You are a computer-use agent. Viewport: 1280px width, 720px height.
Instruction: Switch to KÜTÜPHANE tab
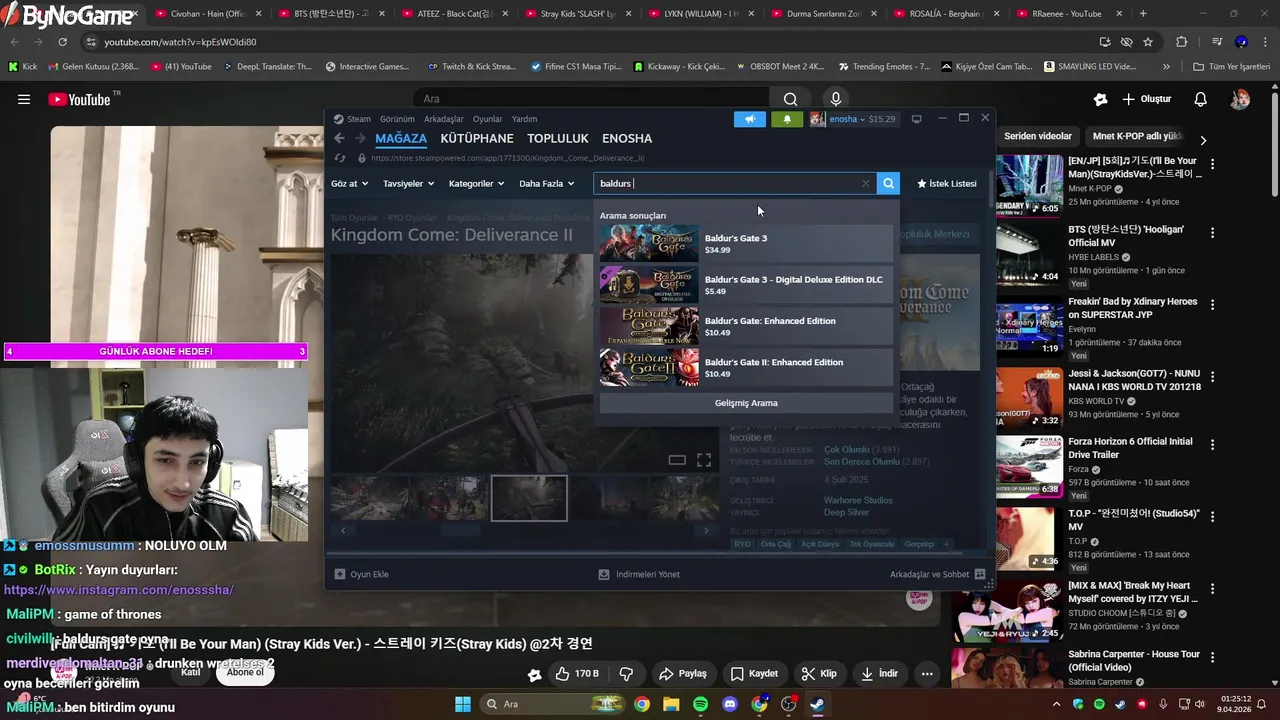(477, 138)
